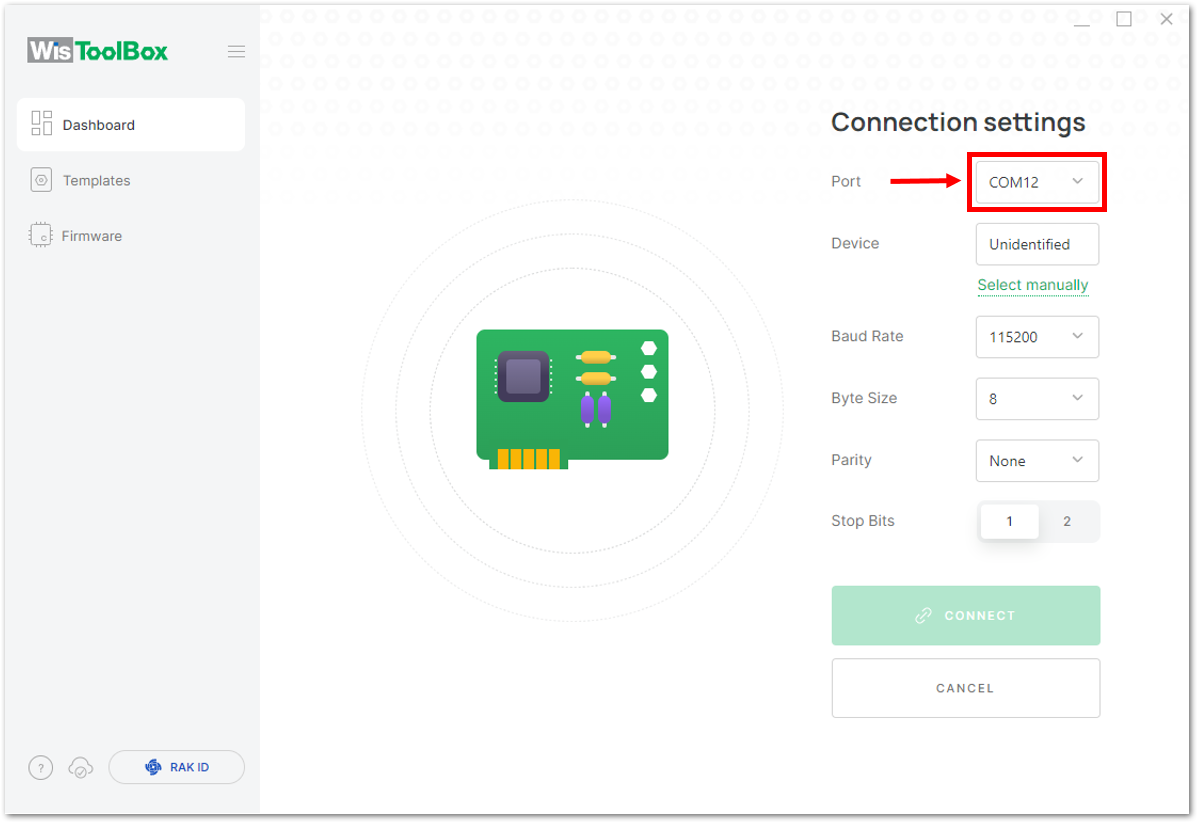Click the Baud Rate label
The height and width of the screenshot is (823, 1198).
tap(867, 336)
